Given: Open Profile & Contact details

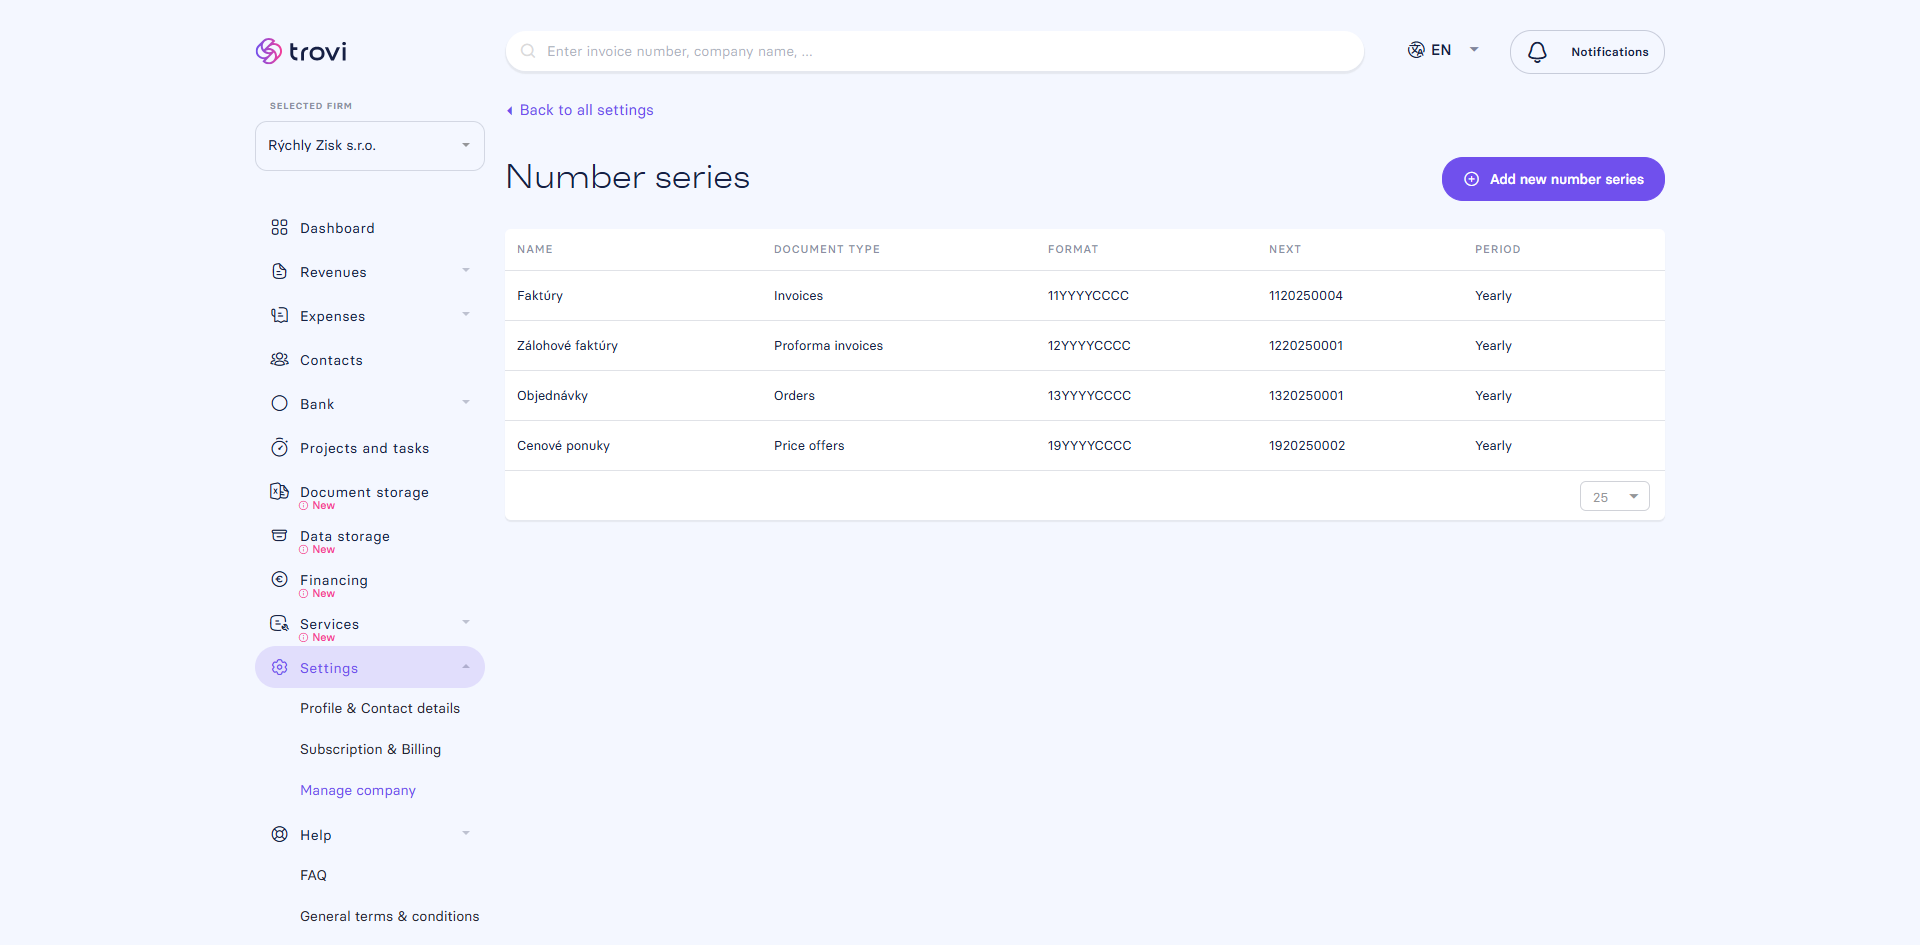Looking at the screenshot, I should (380, 709).
